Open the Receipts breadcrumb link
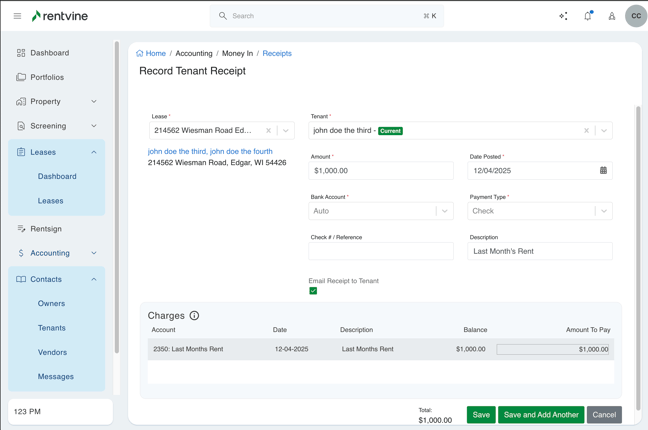Screen dimensions: 648x430 click(277, 54)
